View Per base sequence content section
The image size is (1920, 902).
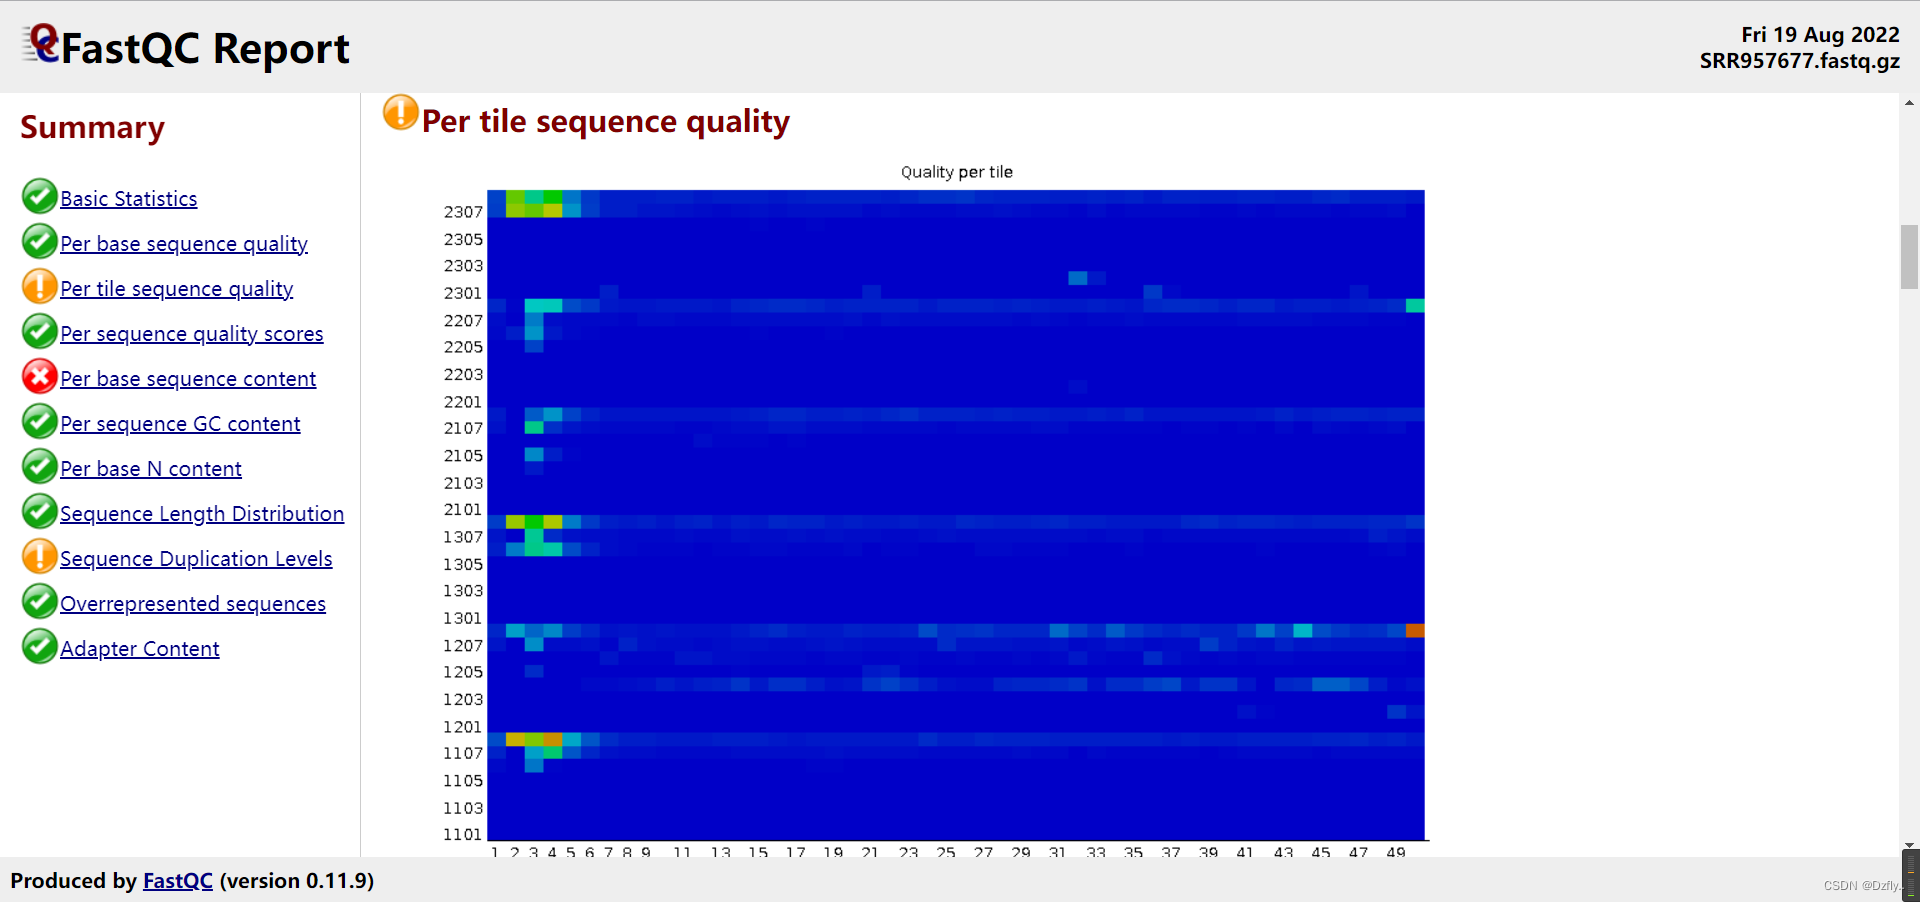point(188,379)
